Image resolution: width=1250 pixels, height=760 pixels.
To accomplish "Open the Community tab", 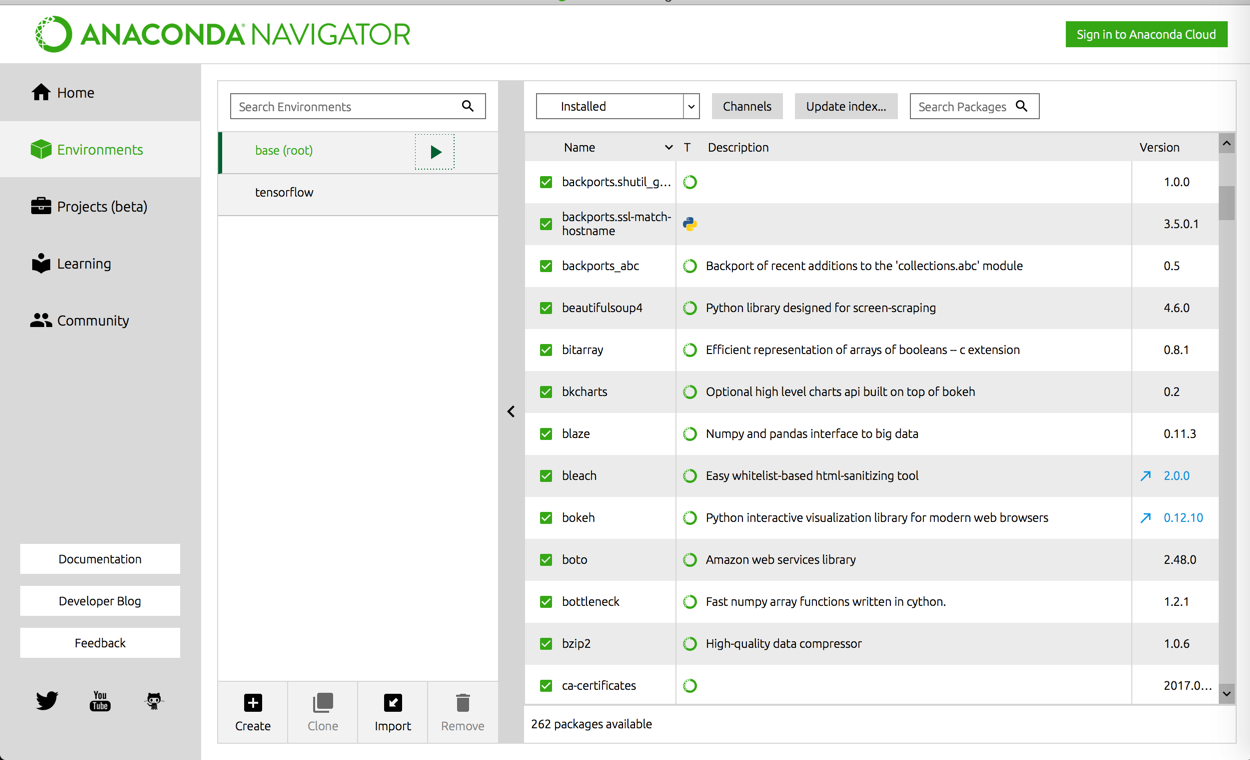I will [x=100, y=320].
